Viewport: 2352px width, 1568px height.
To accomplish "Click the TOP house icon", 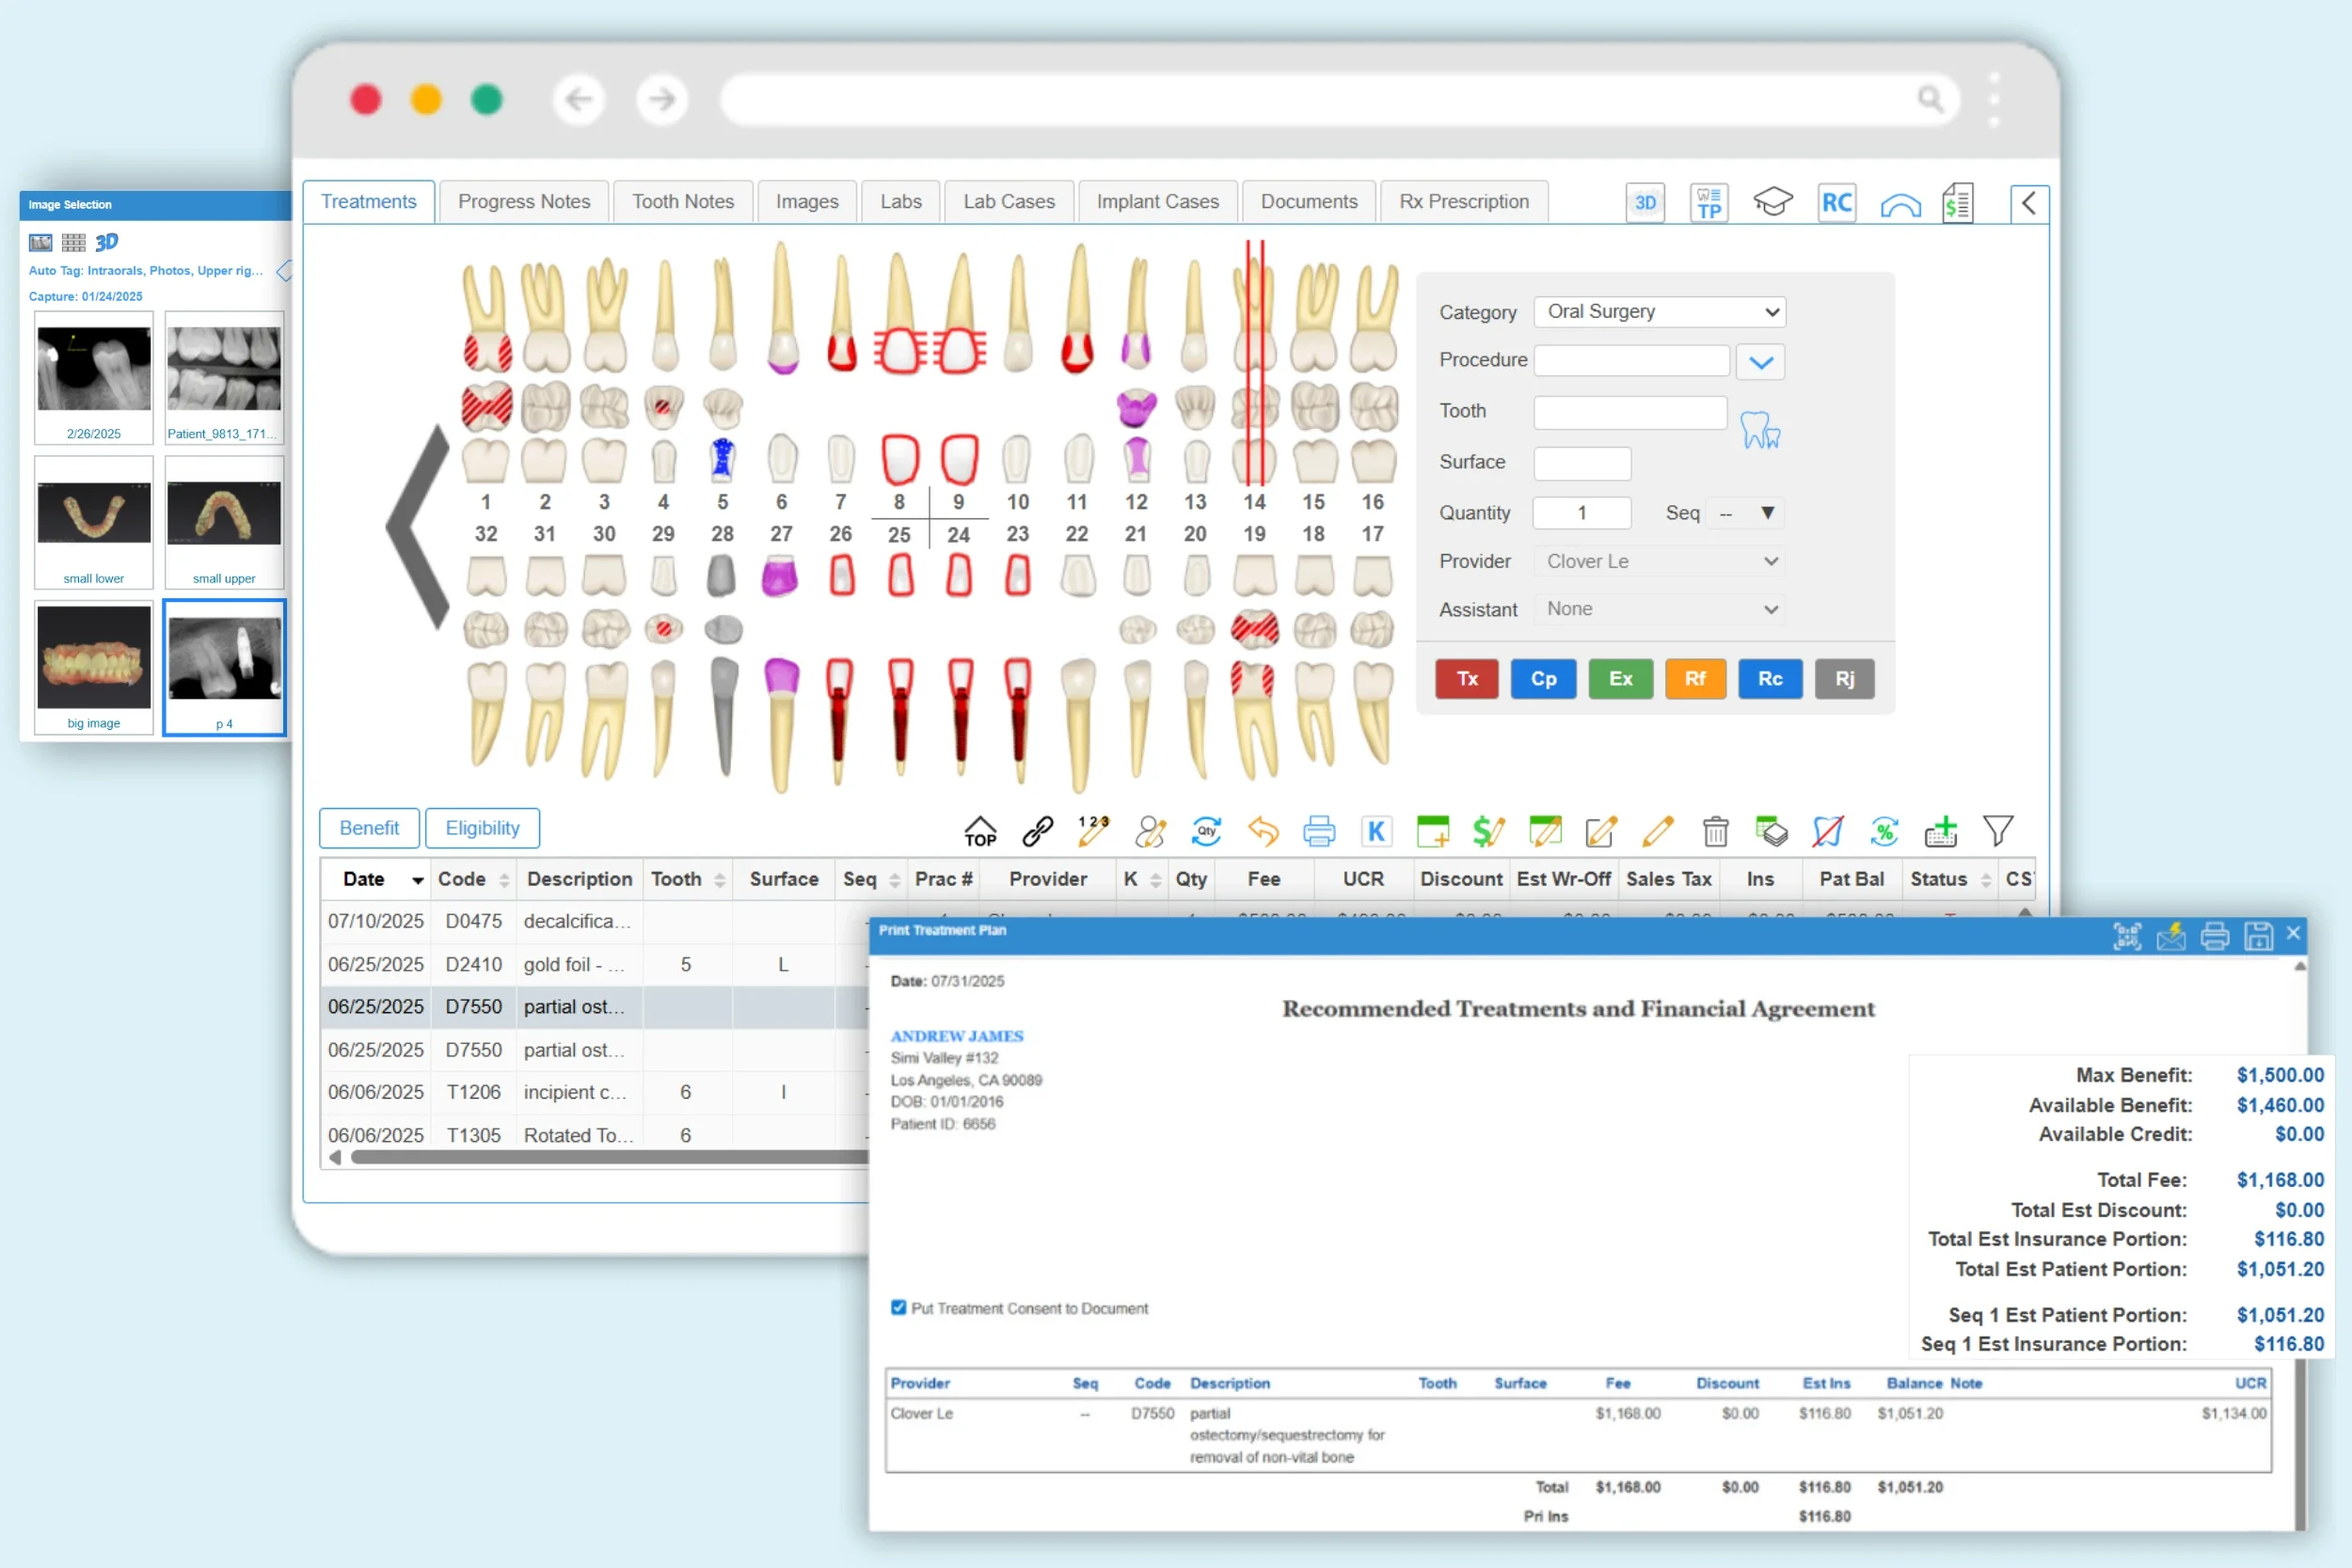I will click(x=979, y=830).
